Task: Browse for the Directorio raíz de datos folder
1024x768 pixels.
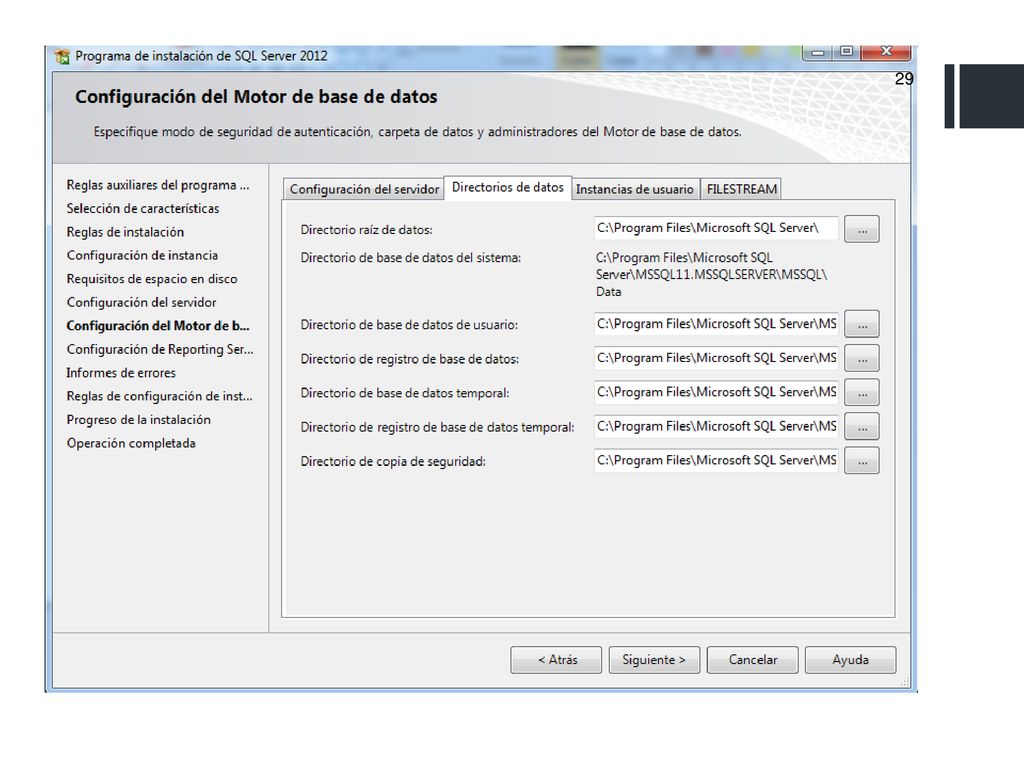Action: (x=862, y=229)
